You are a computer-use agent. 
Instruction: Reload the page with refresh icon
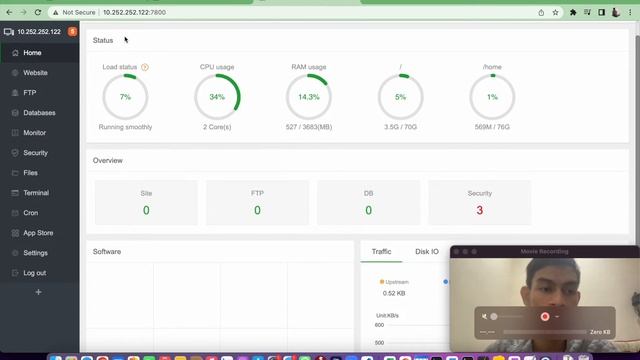click(x=38, y=12)
